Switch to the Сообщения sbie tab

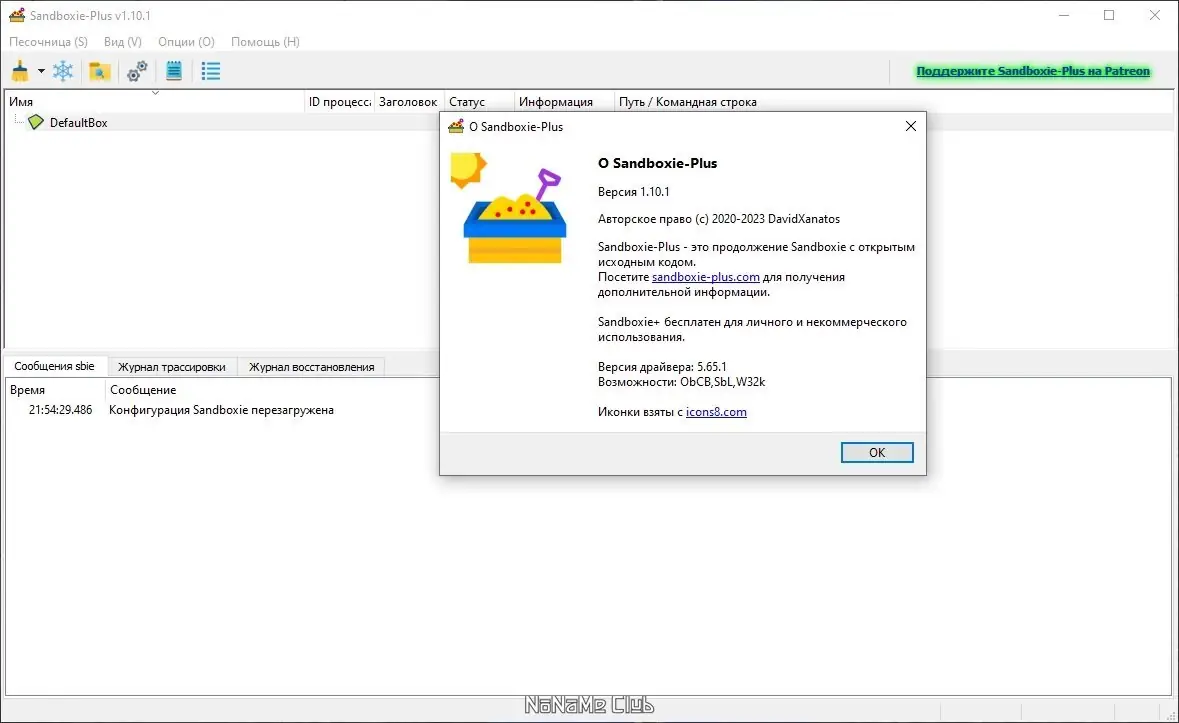click(54, 366)
